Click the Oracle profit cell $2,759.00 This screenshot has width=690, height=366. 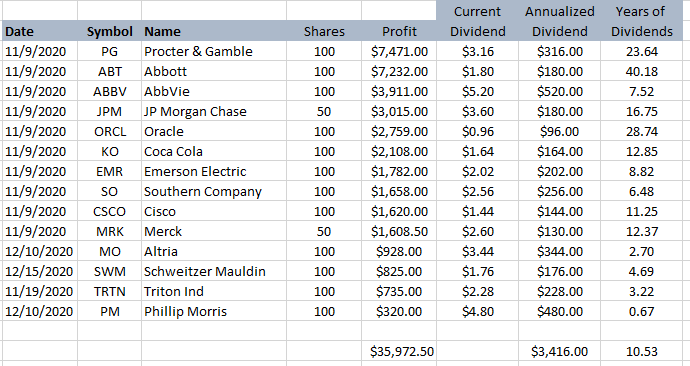pyautogui.click(x=399, y=132)
